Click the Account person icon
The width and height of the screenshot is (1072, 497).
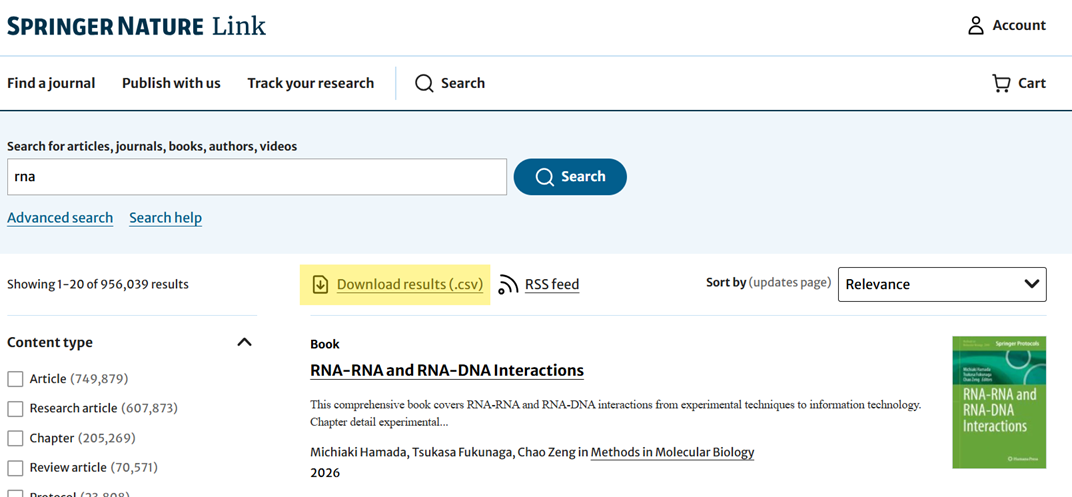click(x=976, y=26)
